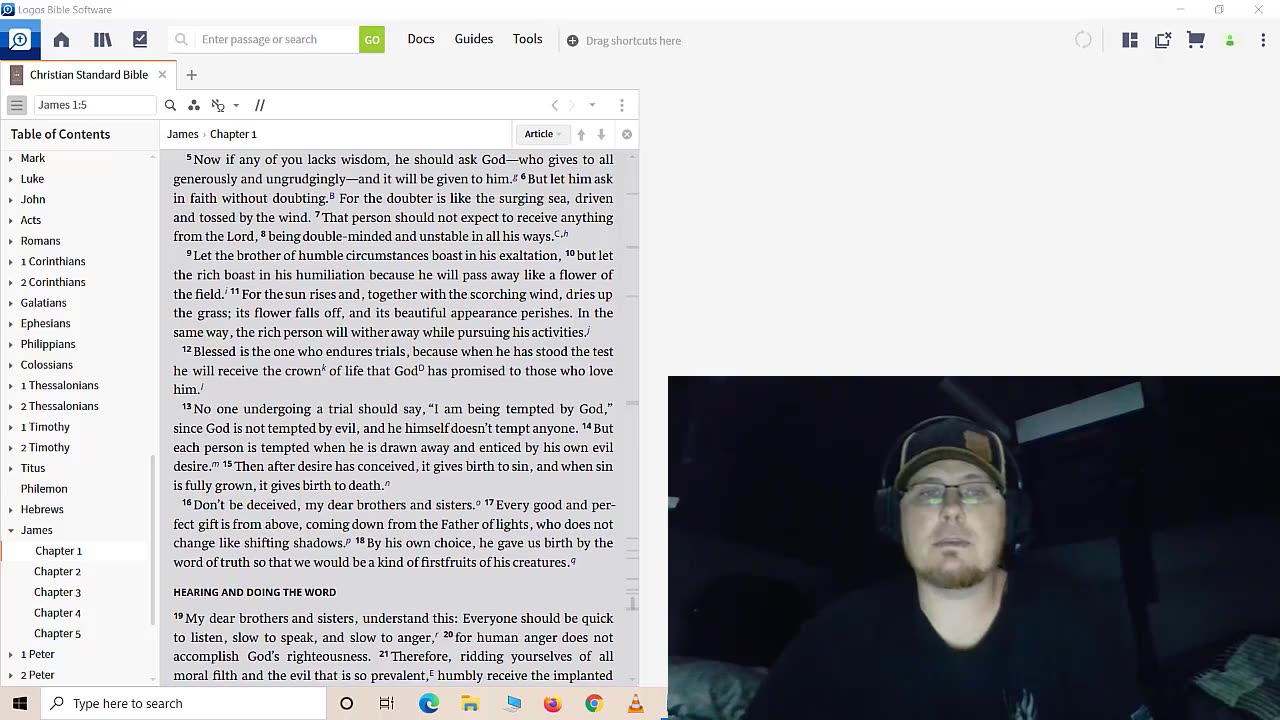The height and width of the screenshot is (720, 1280).
Task: Open the Guides menu
Action: click(474, 39)
